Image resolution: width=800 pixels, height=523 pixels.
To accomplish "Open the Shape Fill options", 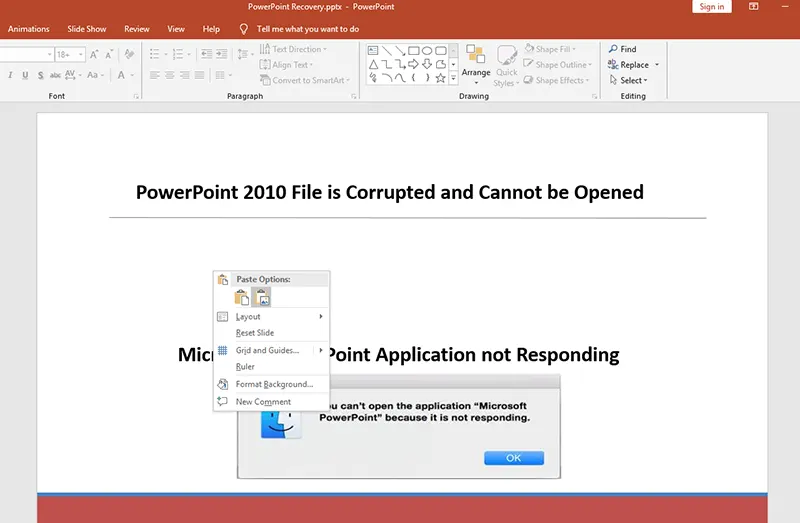I will pos(550,49).
